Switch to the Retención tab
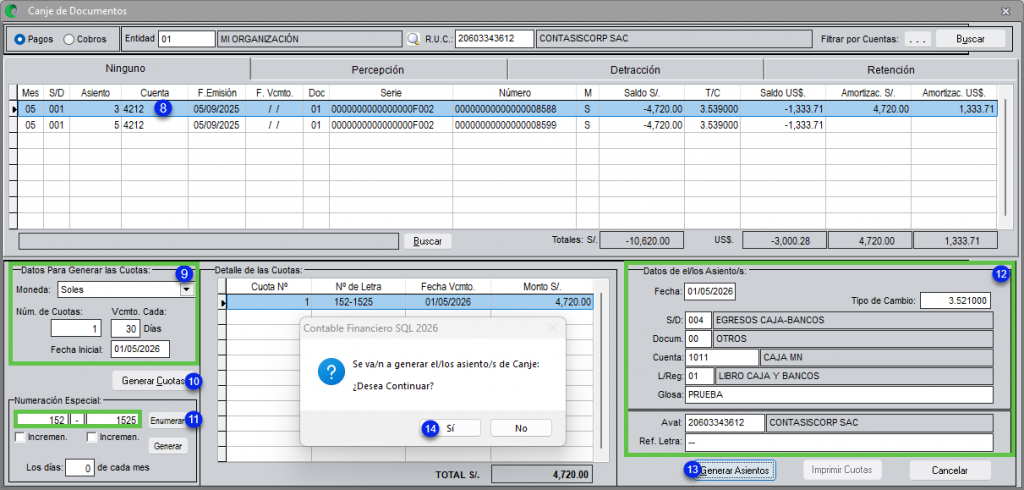 890,69
